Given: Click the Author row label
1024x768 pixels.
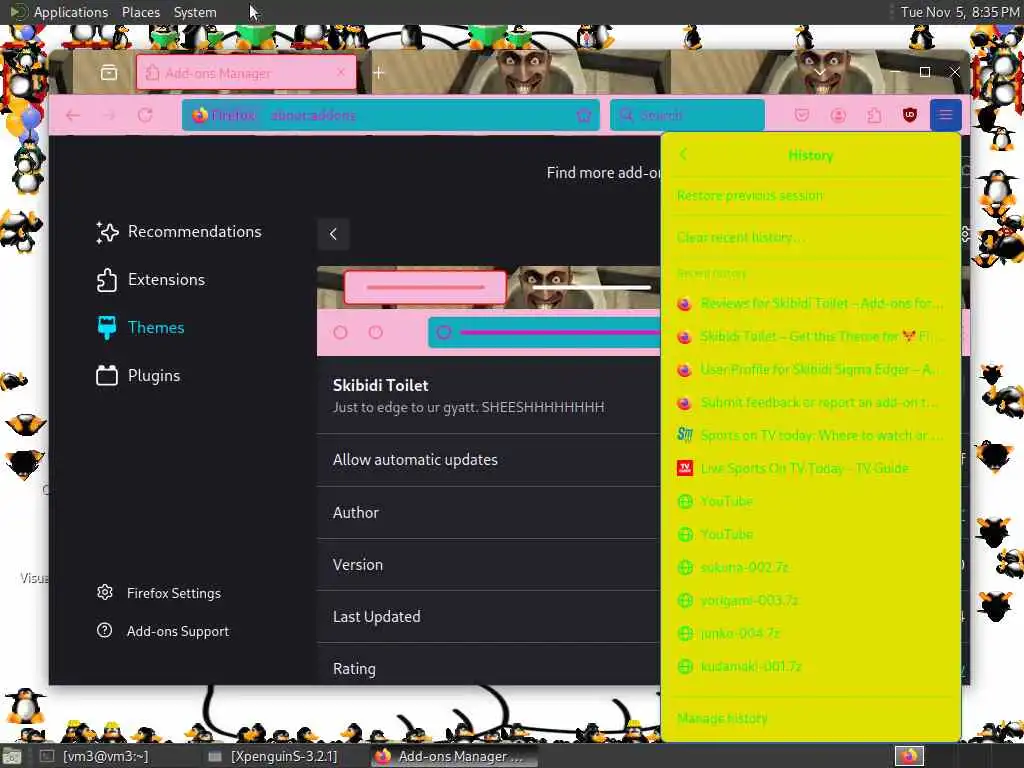Looking at the screenshot, I should [x=356, y=513].
